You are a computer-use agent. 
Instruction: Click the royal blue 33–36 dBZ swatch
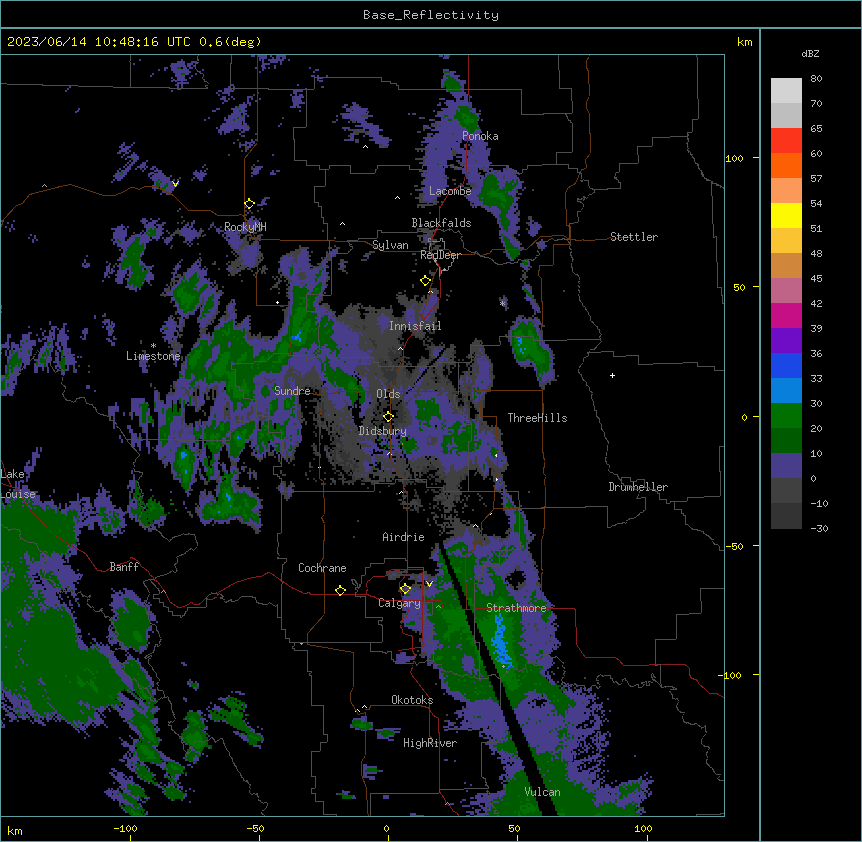[x=786, y=365]
